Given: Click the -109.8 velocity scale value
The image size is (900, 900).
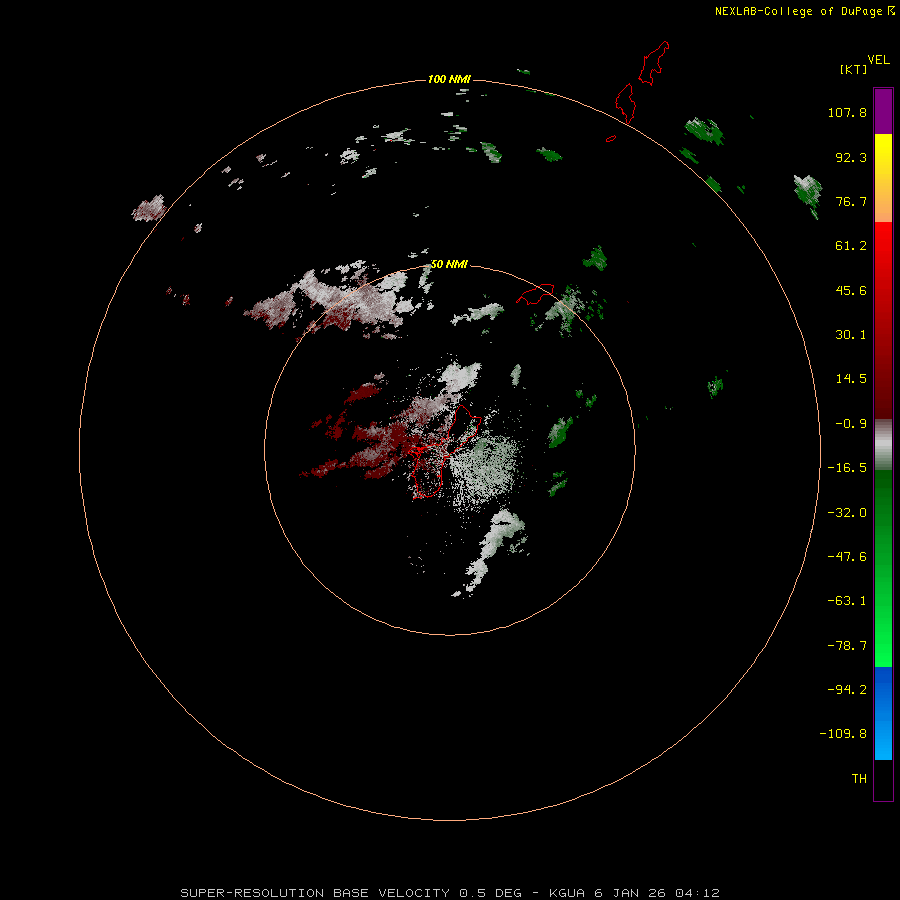Looking at the screenshot, I should [x=843, y=734].
